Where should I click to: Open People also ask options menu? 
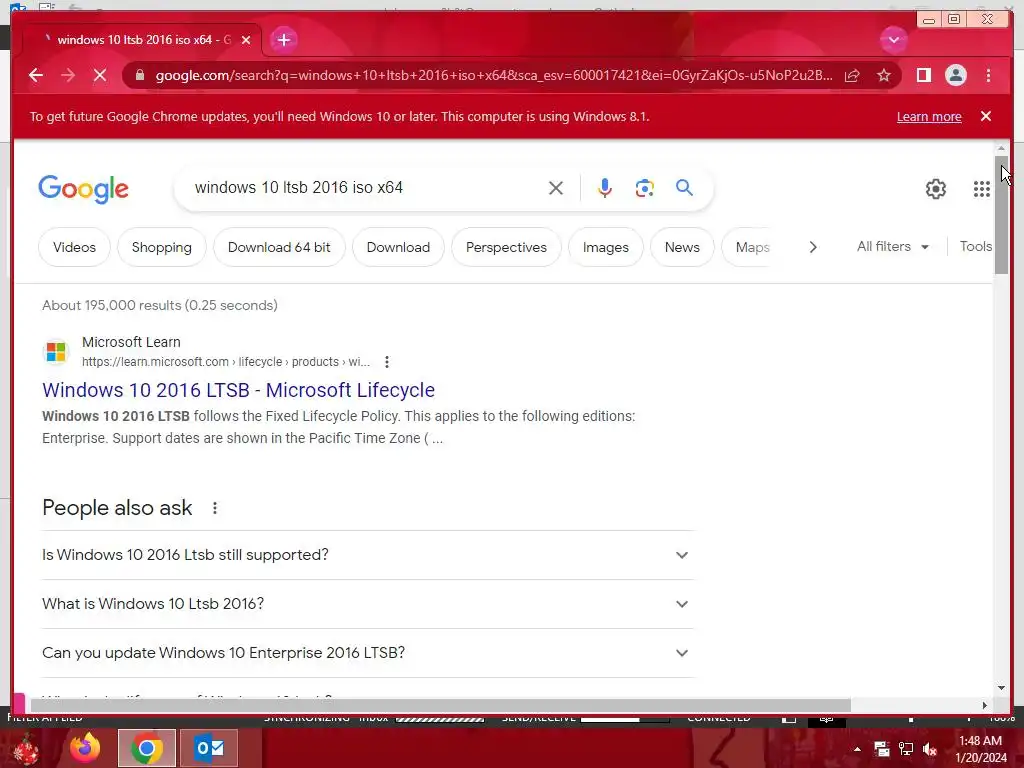215,507
